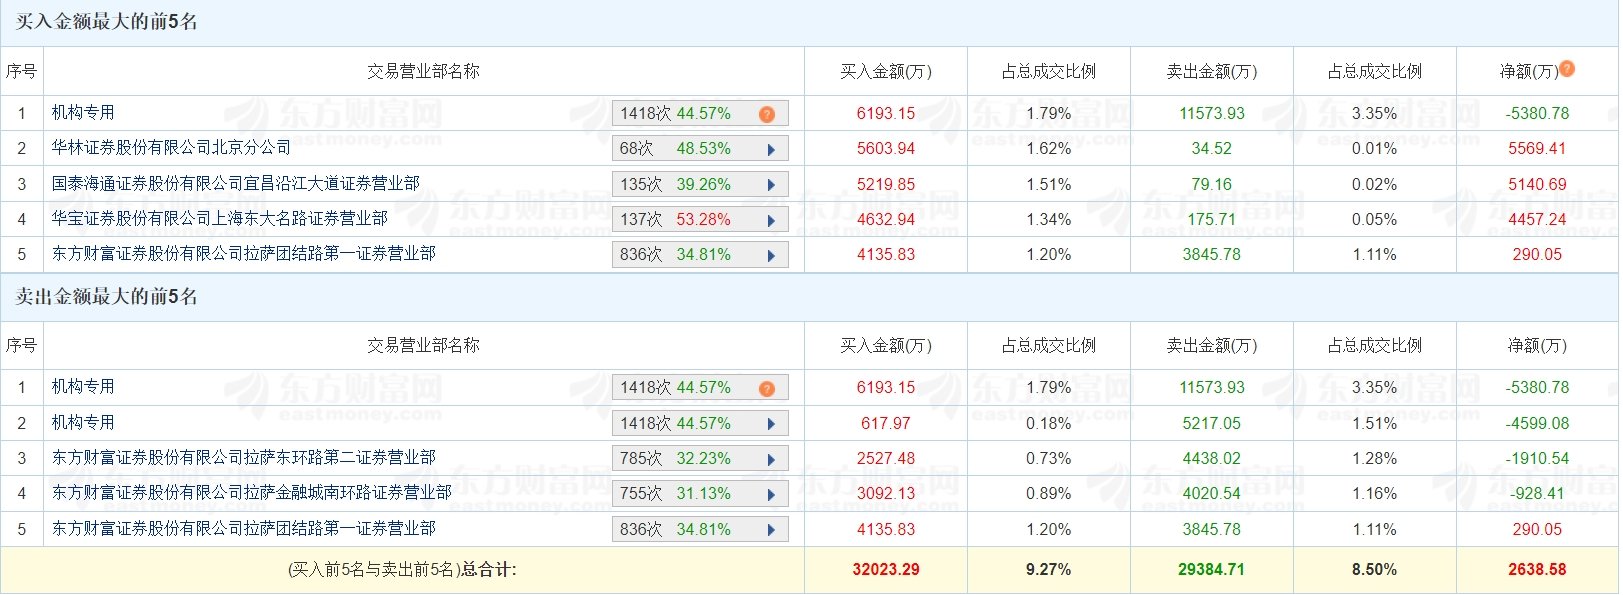Click total net amount 2638.58 cell
The image size is (1623, 595).
[1537, 569]
